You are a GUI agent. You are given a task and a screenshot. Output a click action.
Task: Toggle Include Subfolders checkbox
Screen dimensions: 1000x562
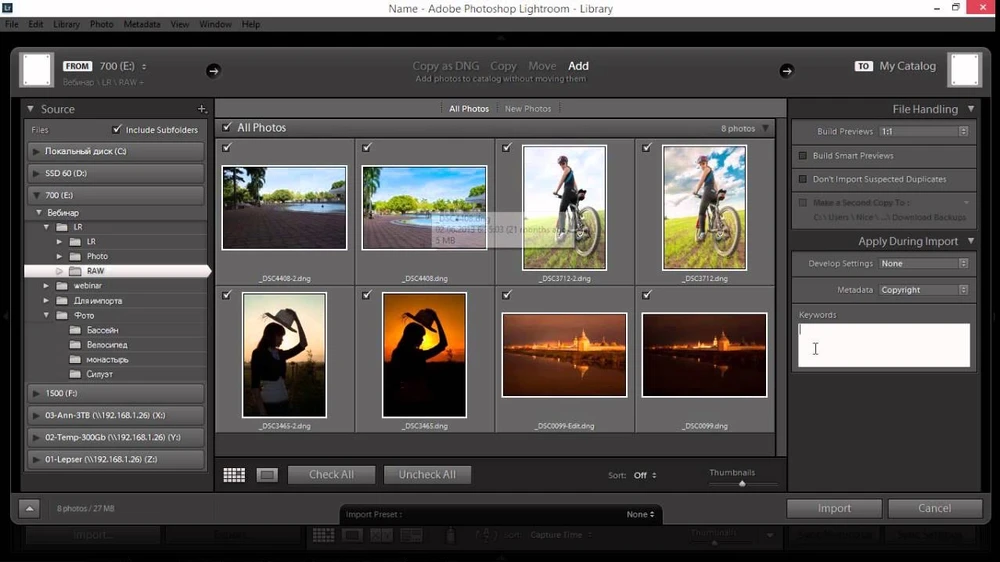pos(117,130)
